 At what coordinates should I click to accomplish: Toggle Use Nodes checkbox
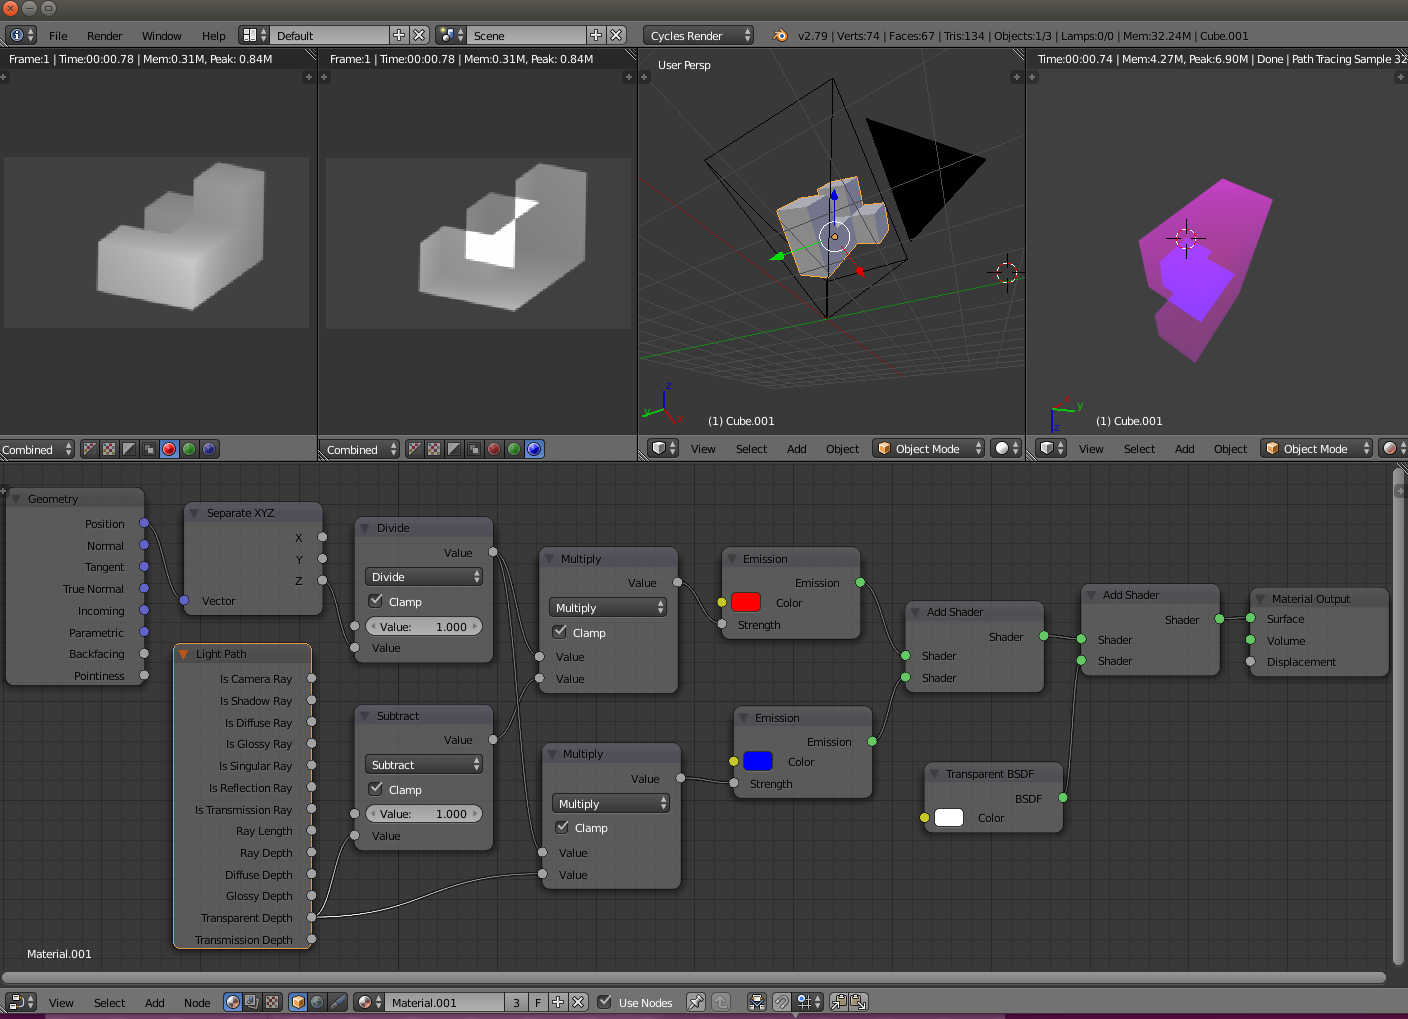[604, 1002]
